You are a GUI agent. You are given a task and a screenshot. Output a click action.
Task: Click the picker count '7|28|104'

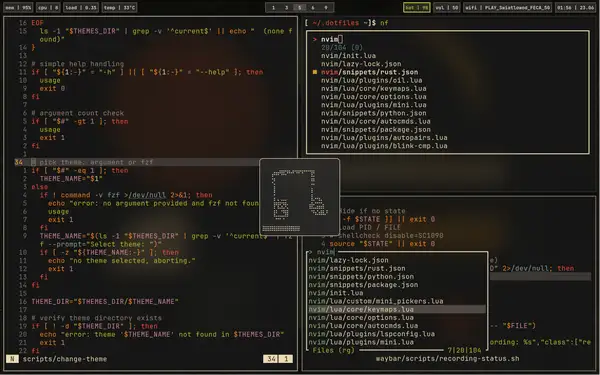pos(465,350)
